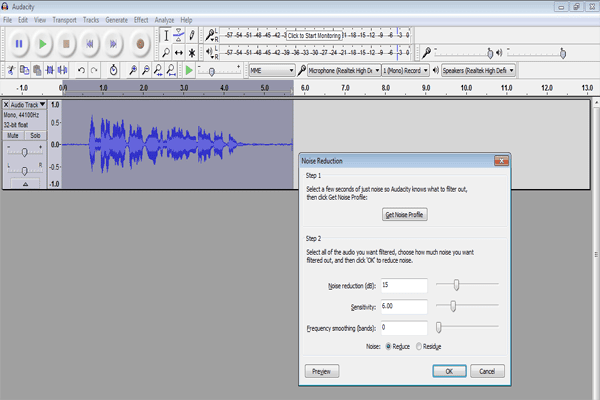Open the MME audio host dropdown
This screenshot has width=600, height=400.
[x=272, y=70]
